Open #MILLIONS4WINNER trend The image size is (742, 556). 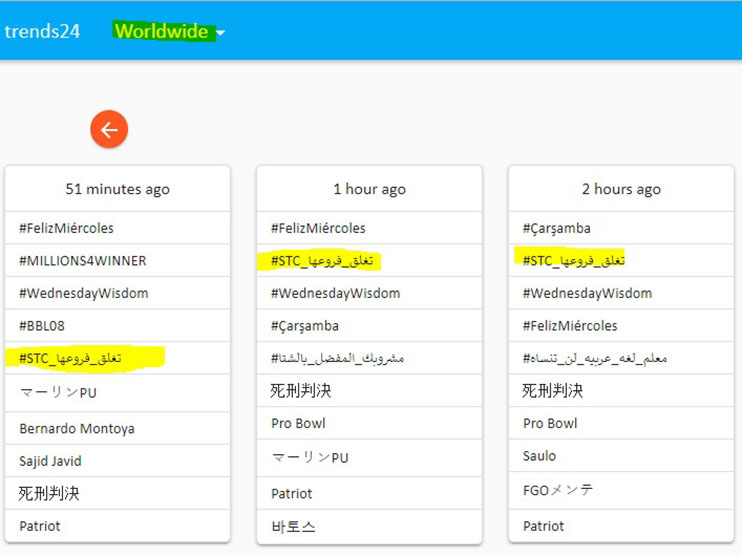pyautogui.click(x=83, y=261)
